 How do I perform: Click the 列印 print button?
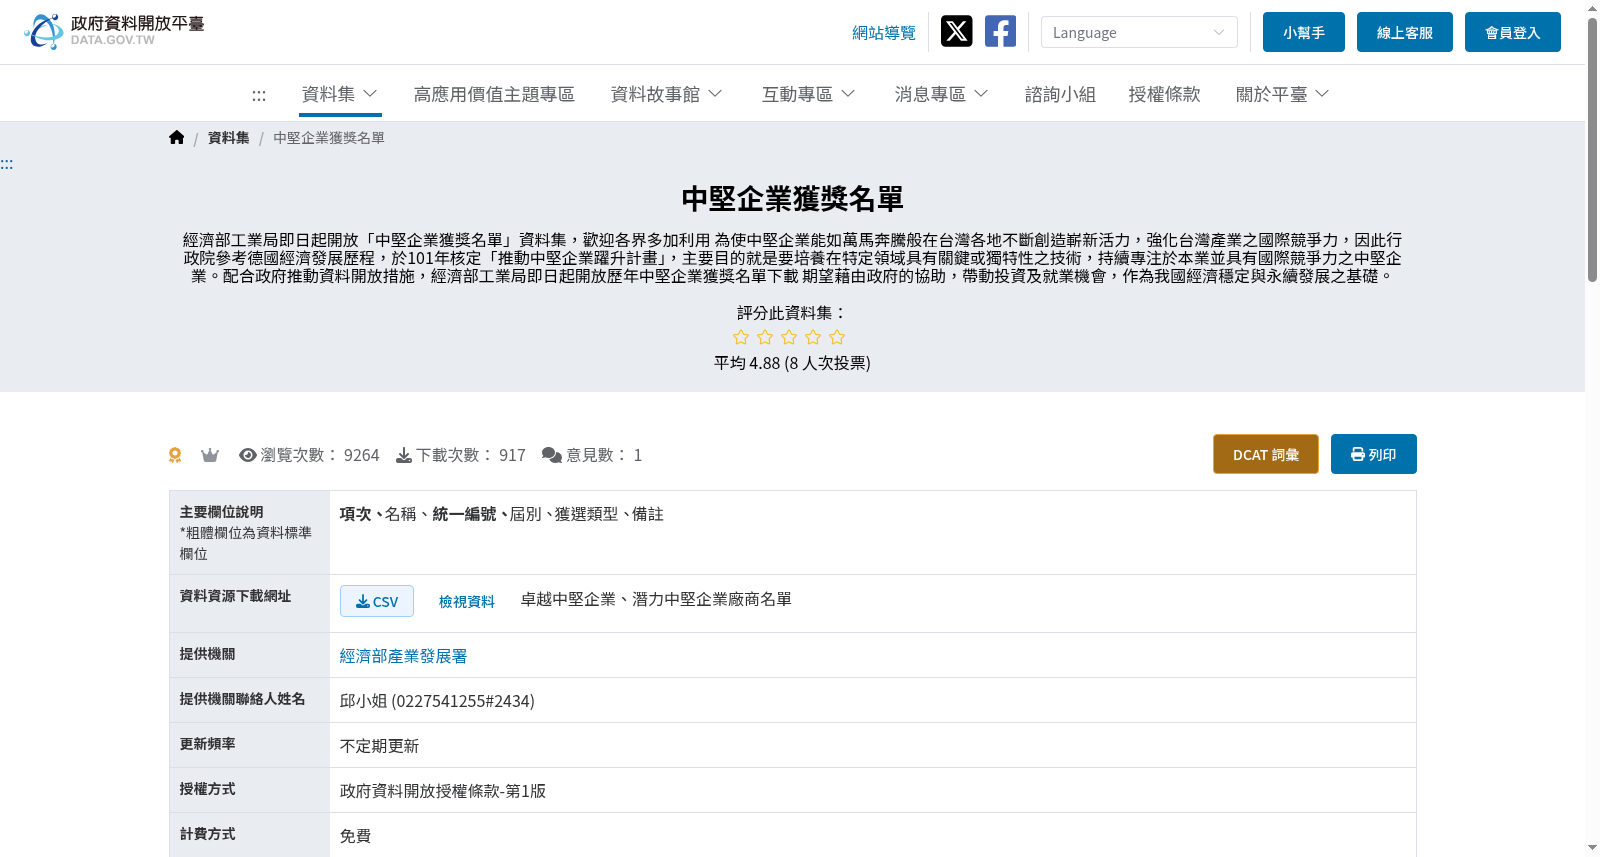1374,454
